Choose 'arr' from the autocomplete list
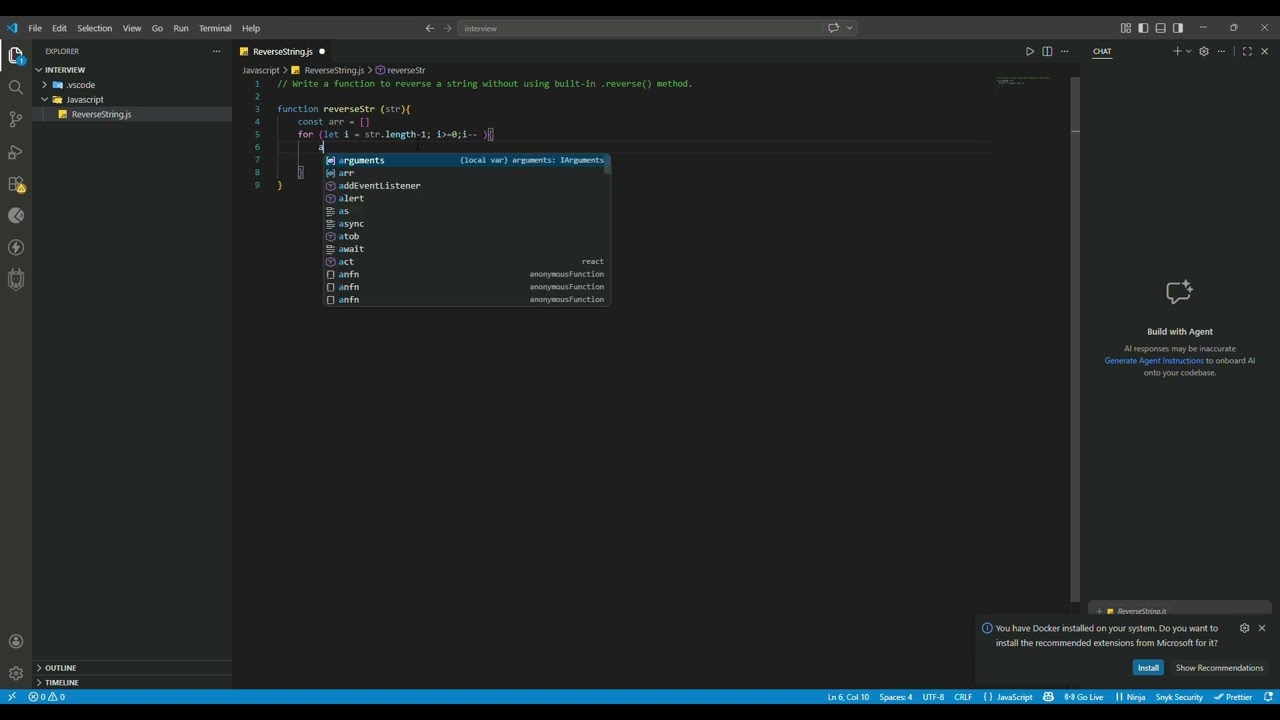 click(466, 173)
